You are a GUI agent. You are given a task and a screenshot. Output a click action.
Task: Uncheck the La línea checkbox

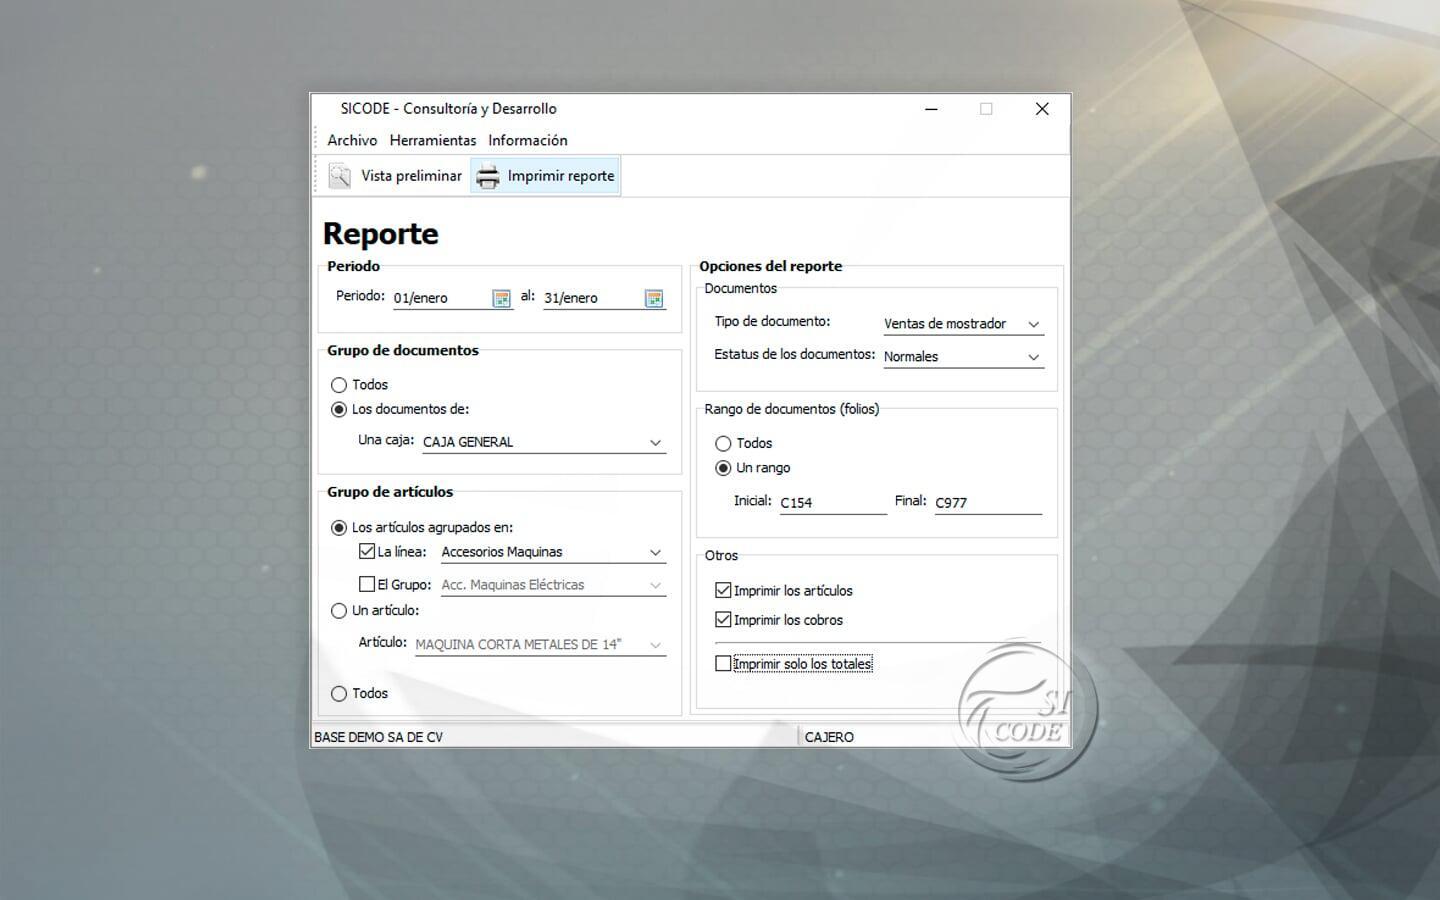click(367, 552)
